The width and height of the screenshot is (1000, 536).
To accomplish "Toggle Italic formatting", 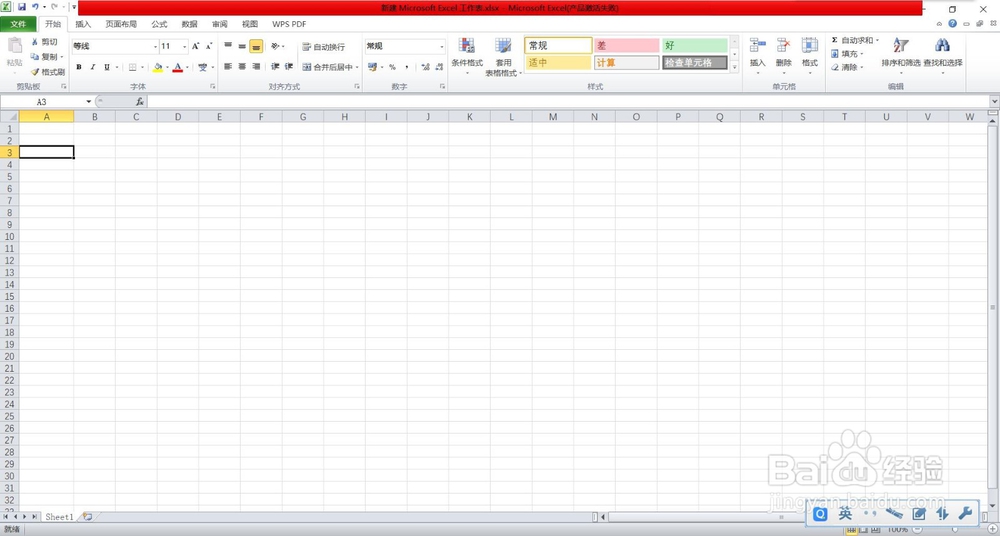I will click(x=93, y=67).
